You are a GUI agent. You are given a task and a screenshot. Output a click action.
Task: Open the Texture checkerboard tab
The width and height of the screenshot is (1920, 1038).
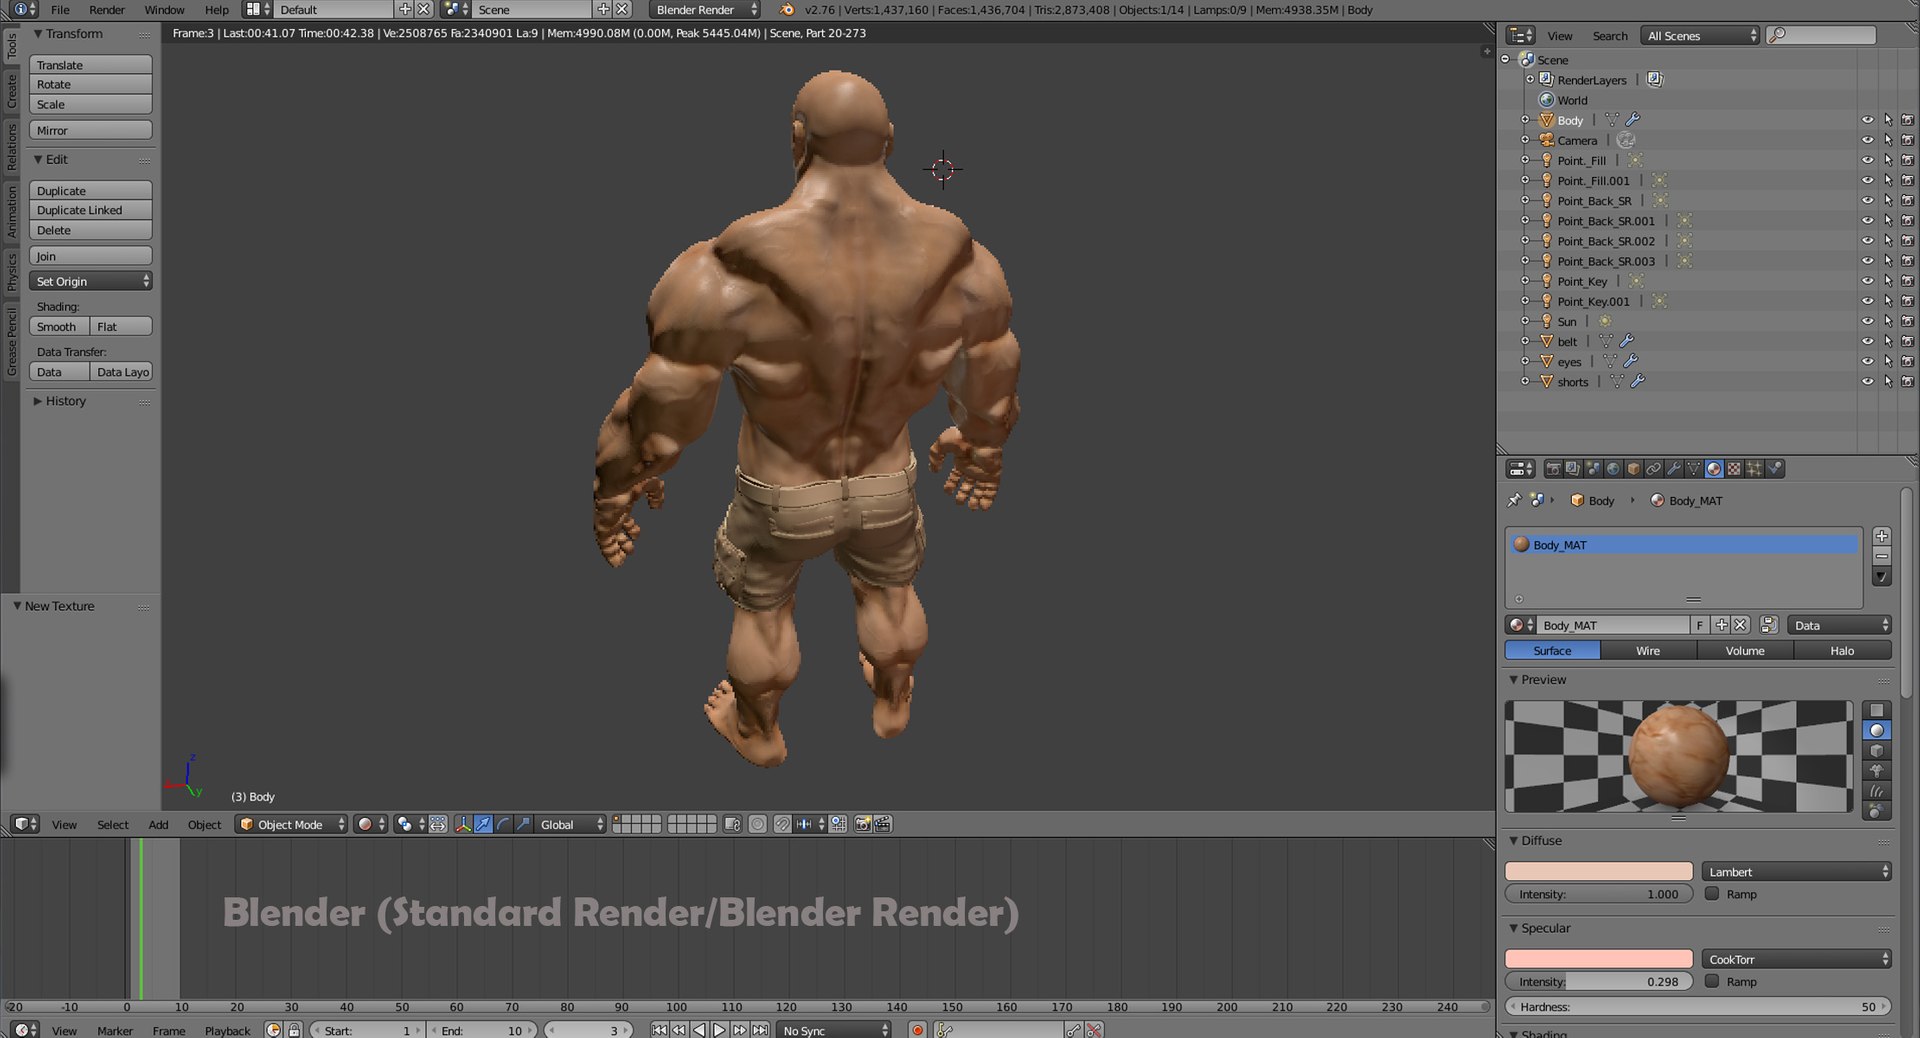(x=1734, y=469)
